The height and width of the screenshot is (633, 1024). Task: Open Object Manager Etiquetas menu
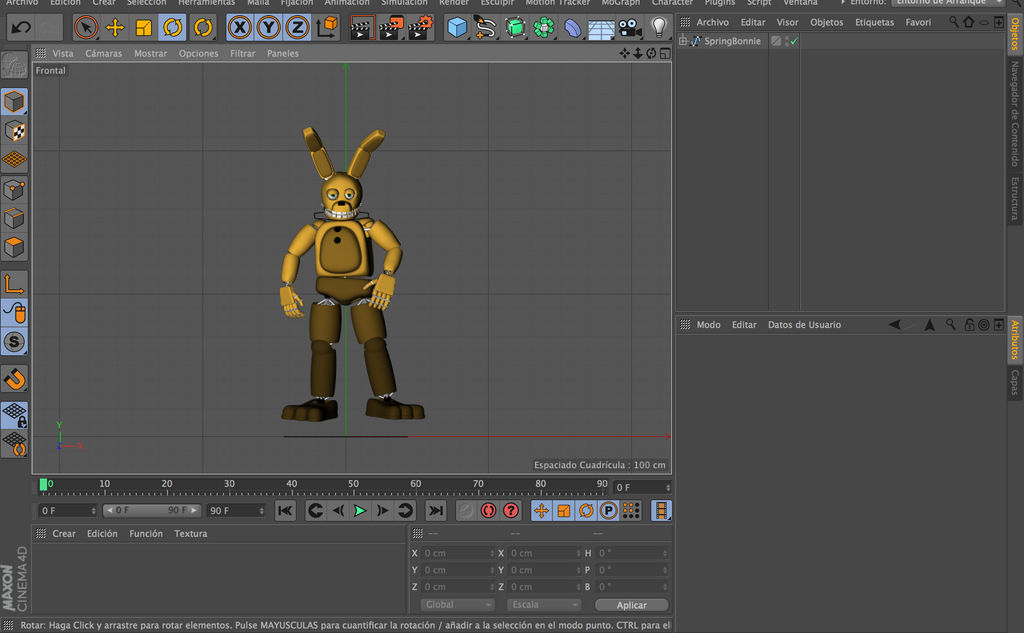click(874, 22)
